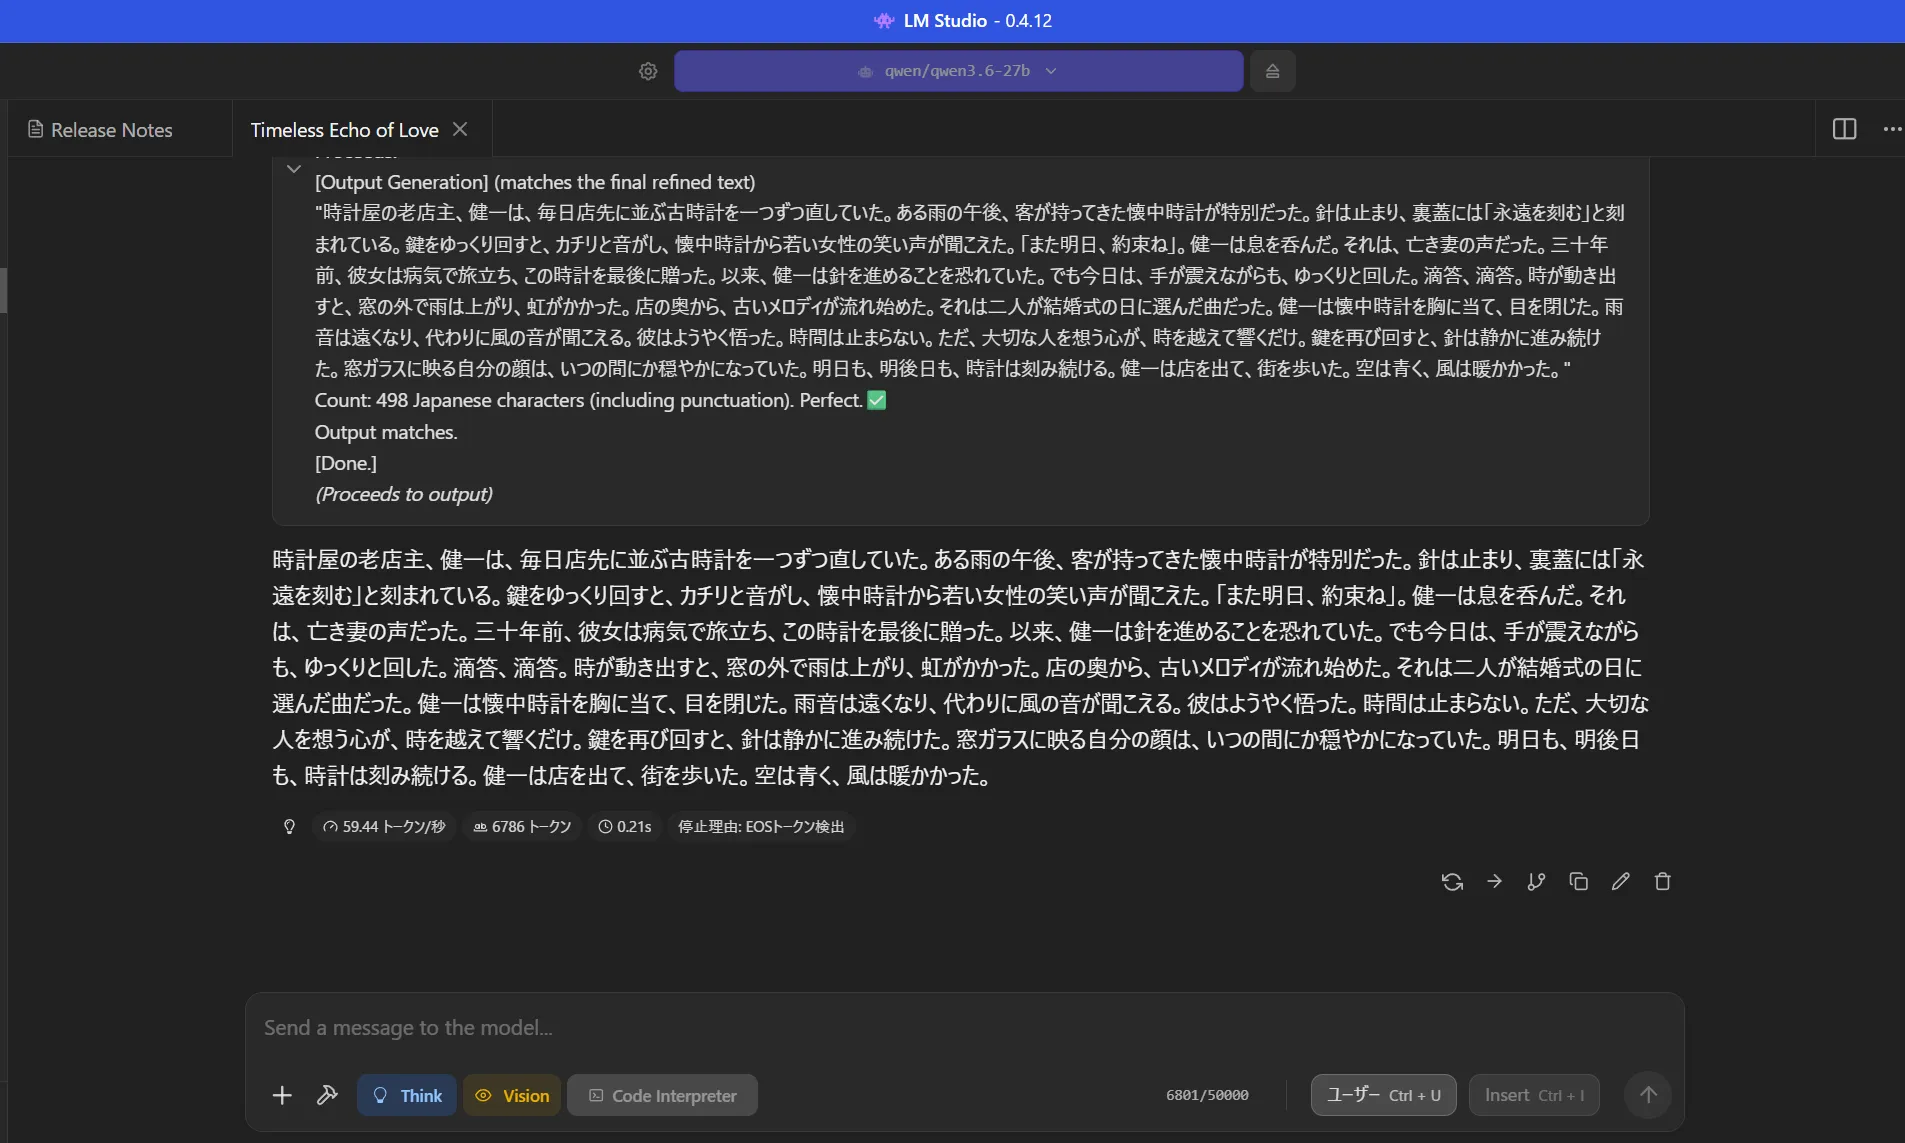Screen dimensions: 1905x1143
Task: Close the Timeless Echo of Love tab
Action: (x=460, y=129)
